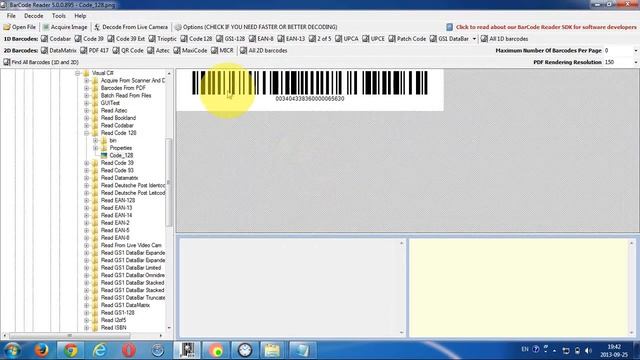
Task: Start Decode From Live Camera
Action: click(x=131, y=27)
